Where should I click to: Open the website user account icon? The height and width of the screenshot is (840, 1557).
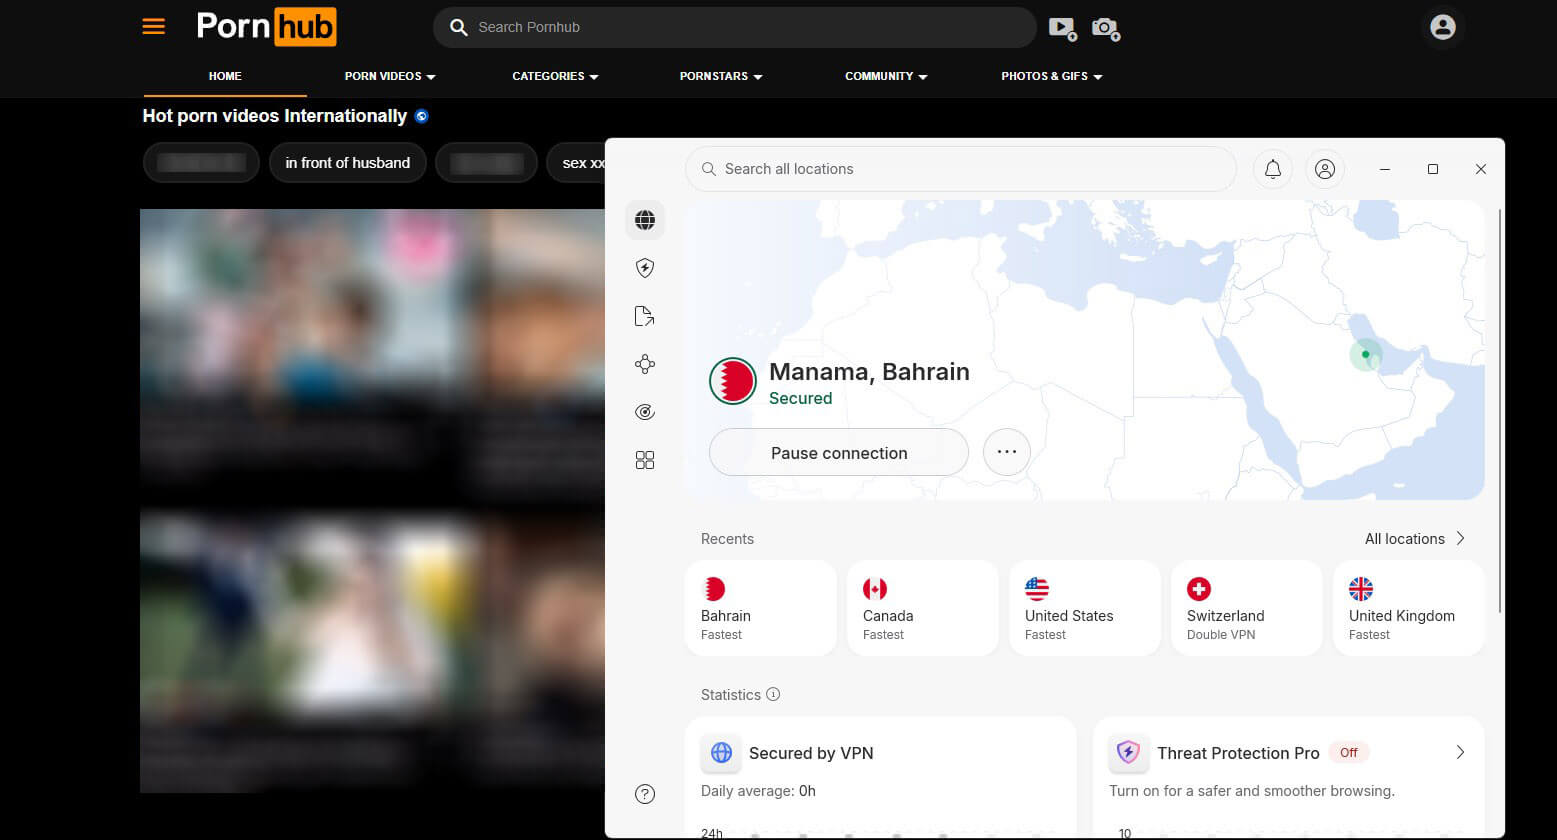coord(1443,27)
